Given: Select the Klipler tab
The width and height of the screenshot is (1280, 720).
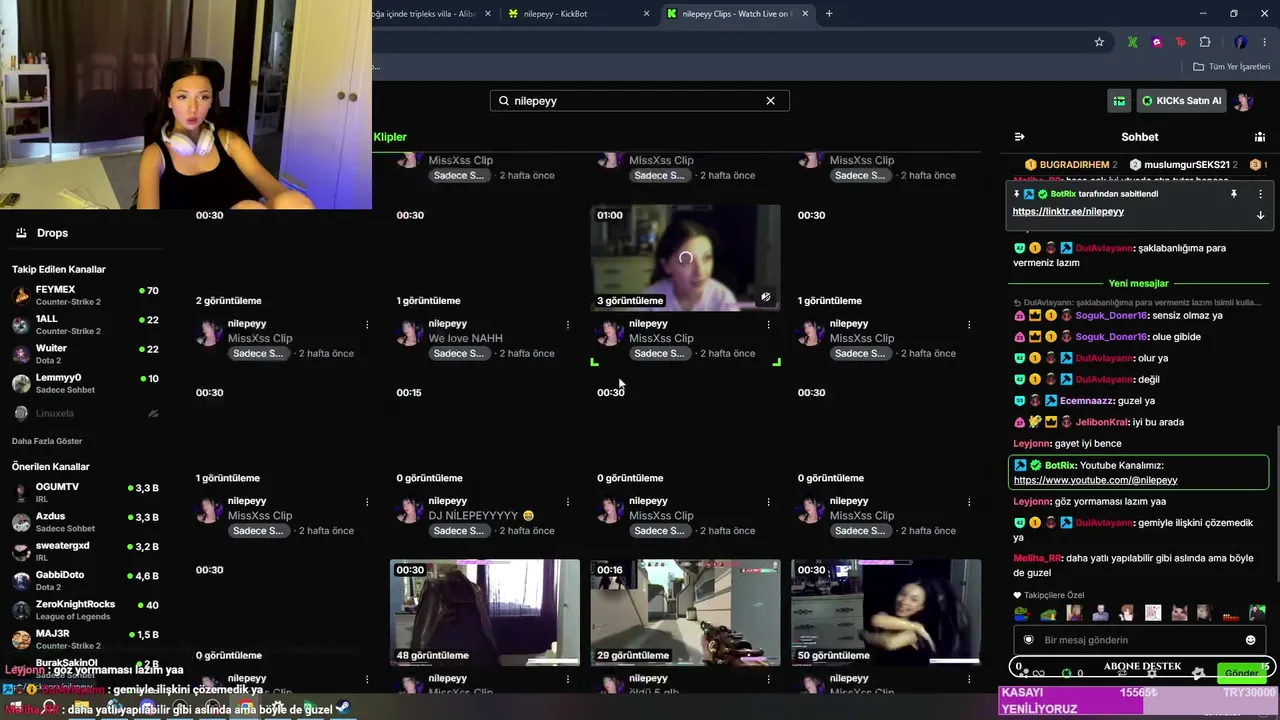Looking at the screenshot, I should click(x=390, y=137).
